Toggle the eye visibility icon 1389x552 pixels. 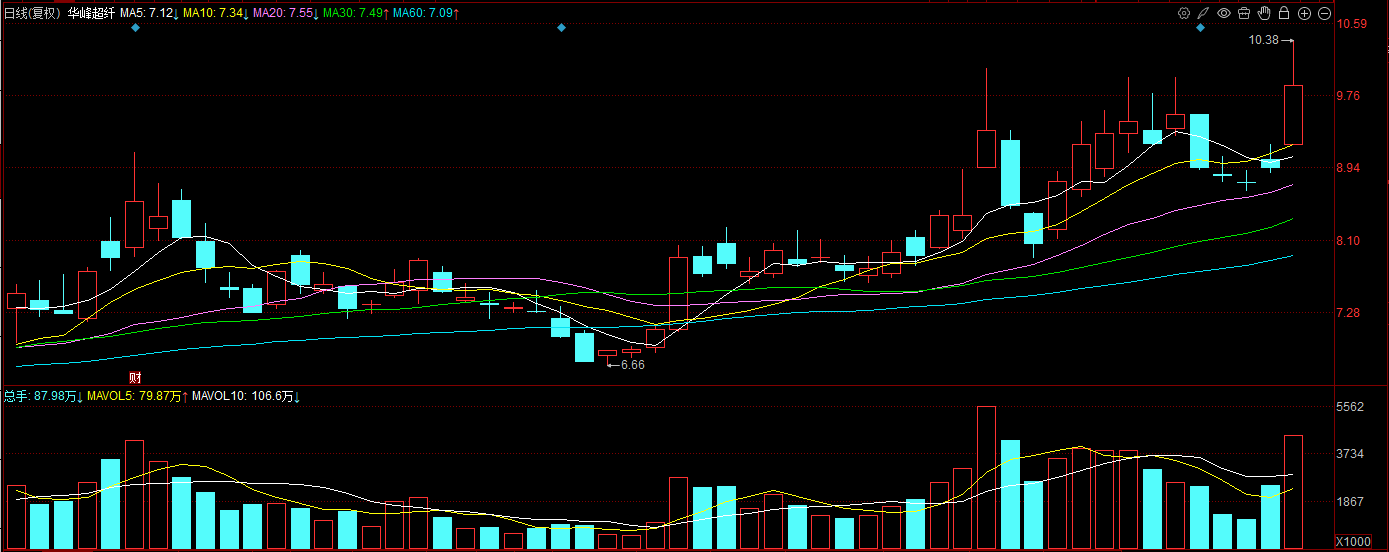point(1223,13)
